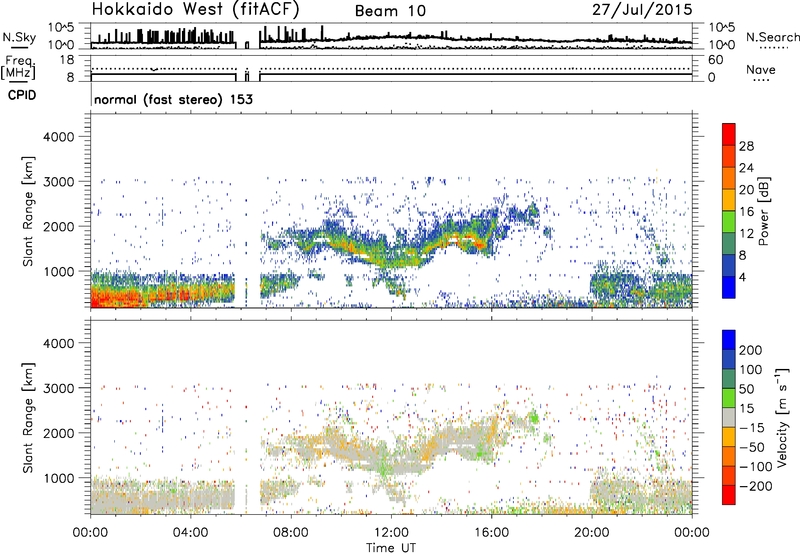This screenshot has height=554, width=800.
Task: Click the solid line sample under N.Sky
Action: pyautogui.click(x=19, y=47)
